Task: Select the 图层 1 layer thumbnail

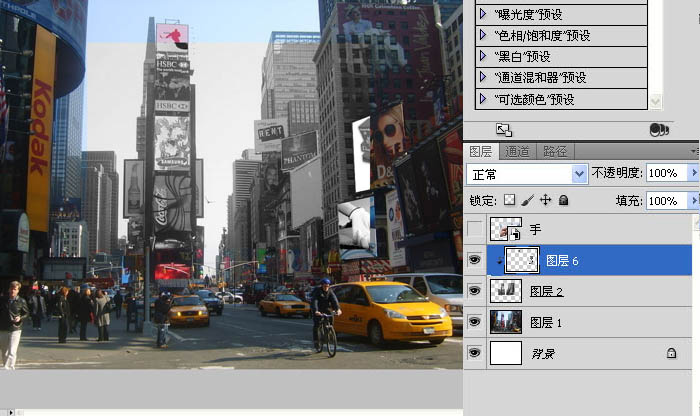Action: (x=506, y=322)
